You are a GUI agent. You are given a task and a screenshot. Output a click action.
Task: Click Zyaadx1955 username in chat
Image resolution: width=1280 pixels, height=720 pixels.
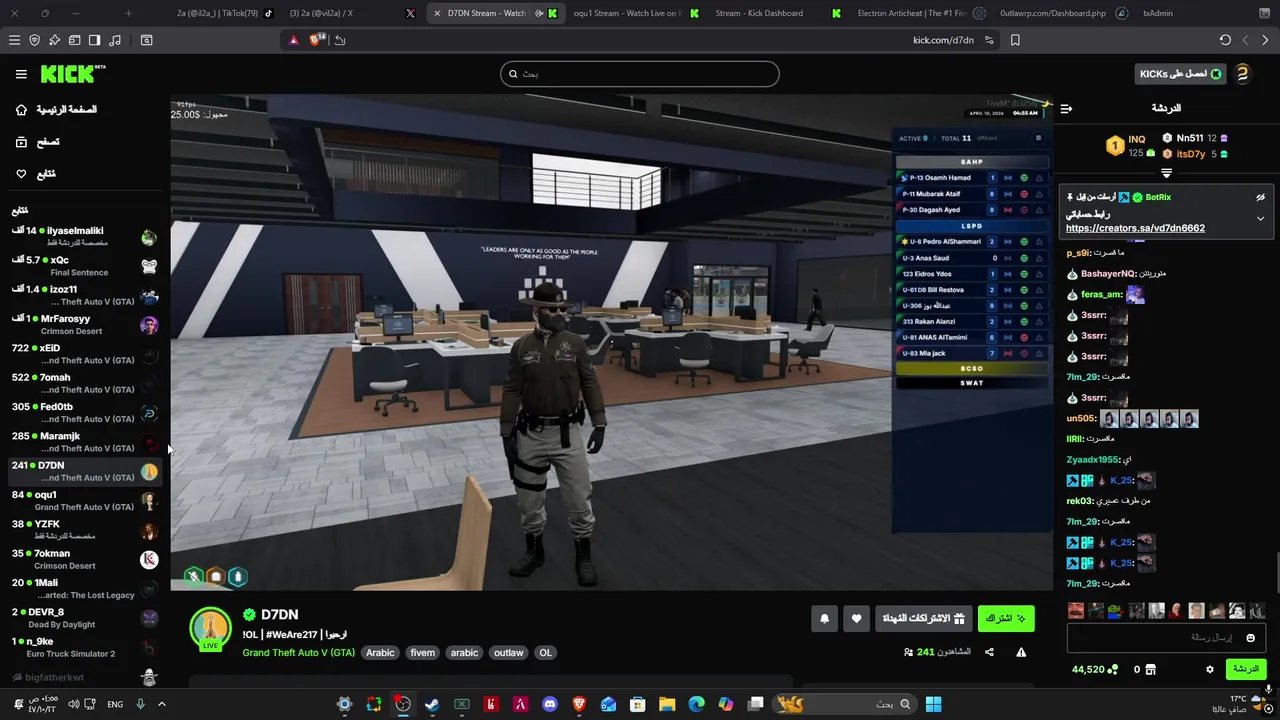point(1092,460)
